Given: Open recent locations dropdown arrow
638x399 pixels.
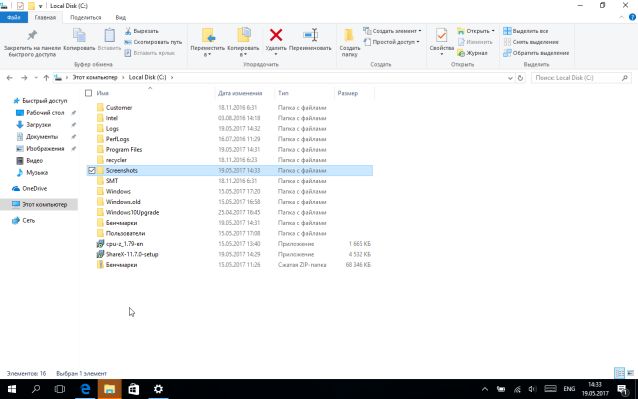Looking at the screenshot, I should pos(36,78).
